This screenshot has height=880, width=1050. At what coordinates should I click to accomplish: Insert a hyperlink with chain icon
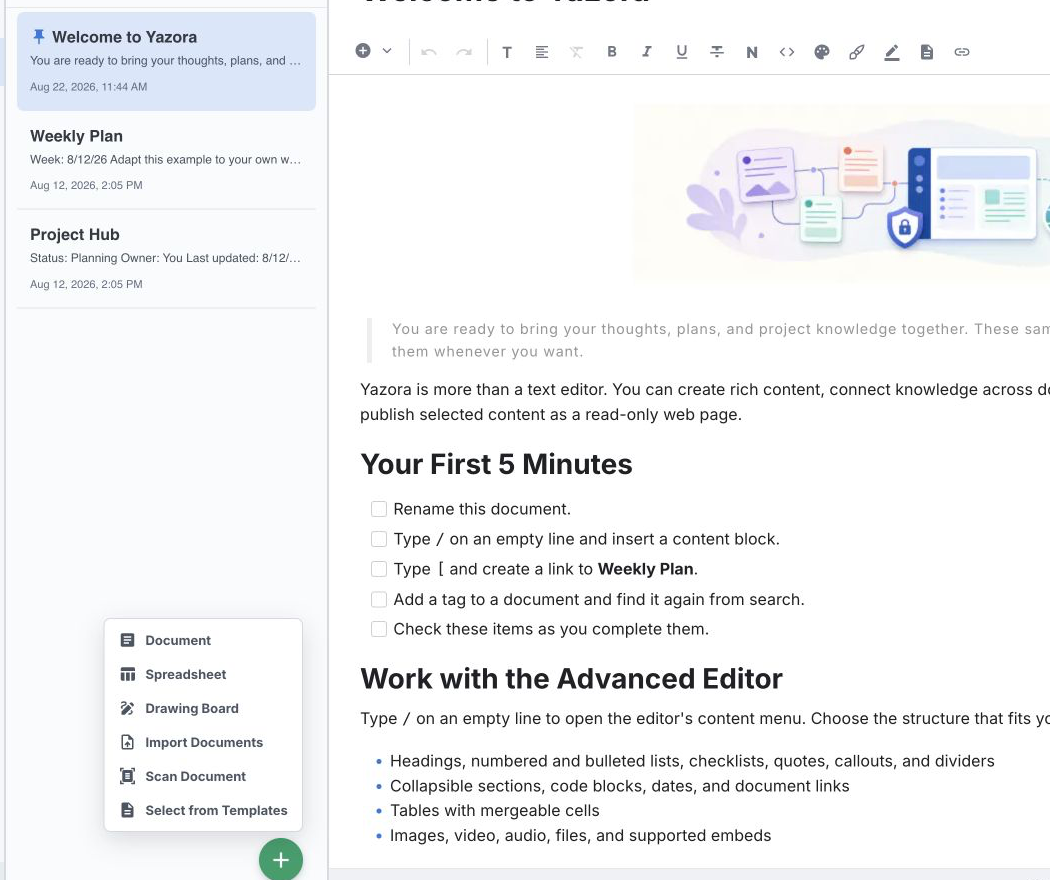(962, 52)
